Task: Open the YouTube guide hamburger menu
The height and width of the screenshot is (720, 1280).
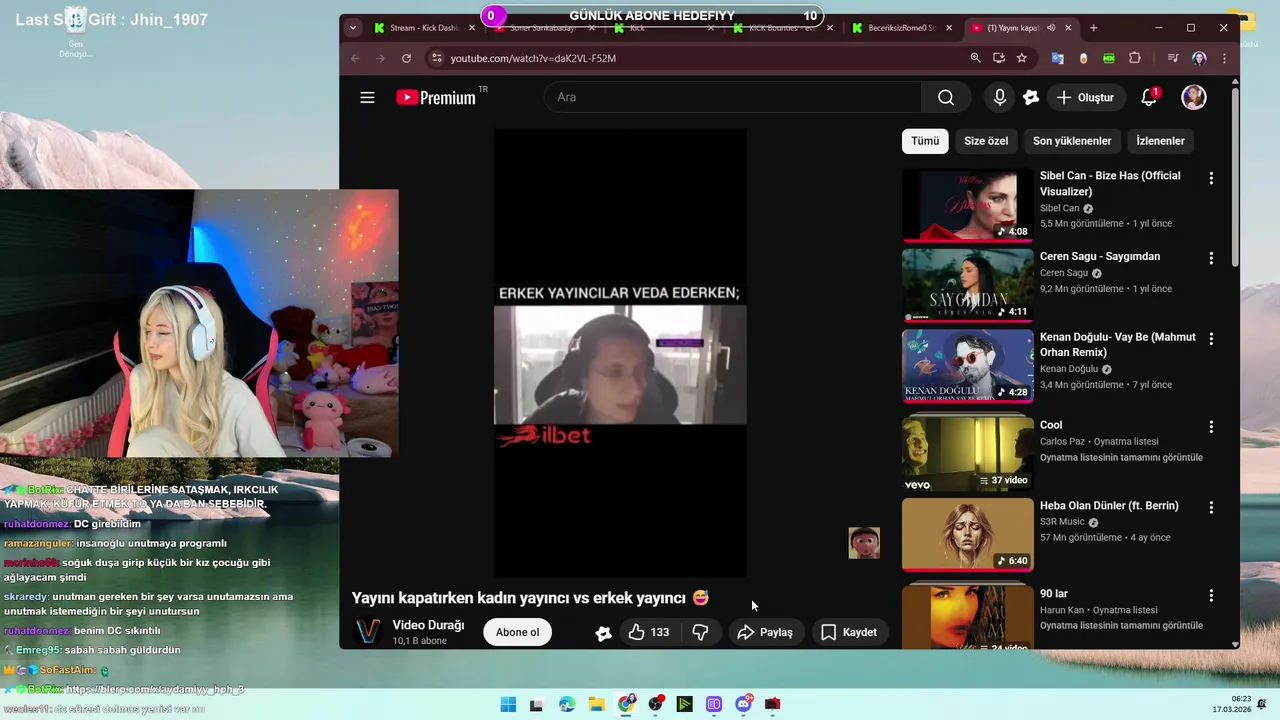Action: (x=367, y=97)
